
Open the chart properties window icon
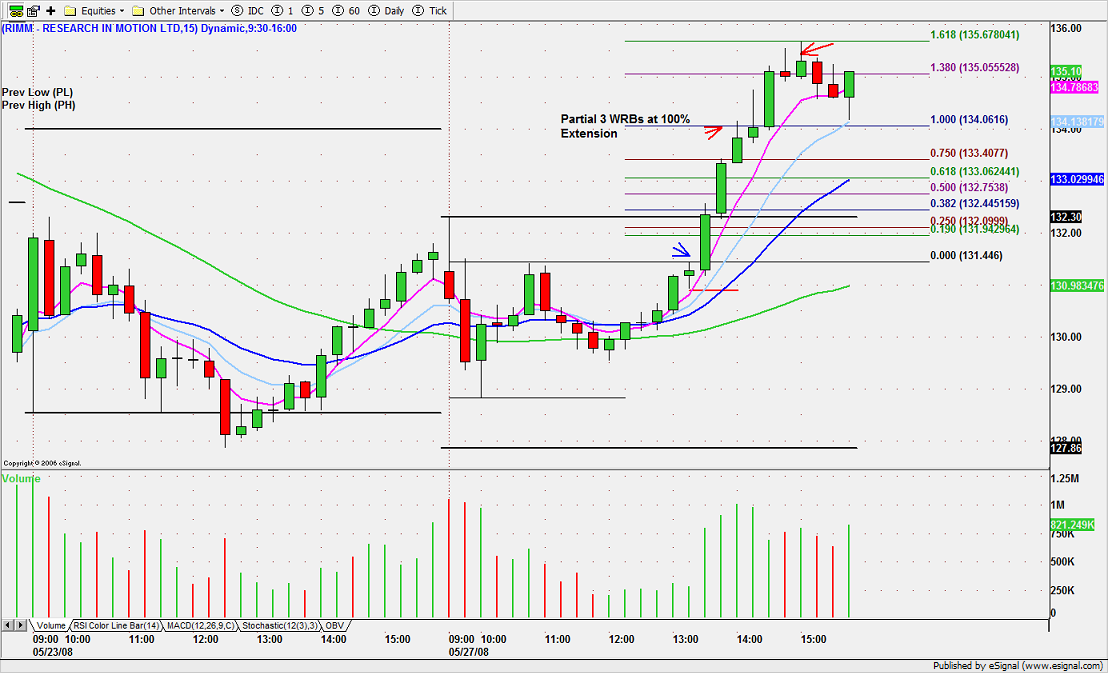click(33, 11)
